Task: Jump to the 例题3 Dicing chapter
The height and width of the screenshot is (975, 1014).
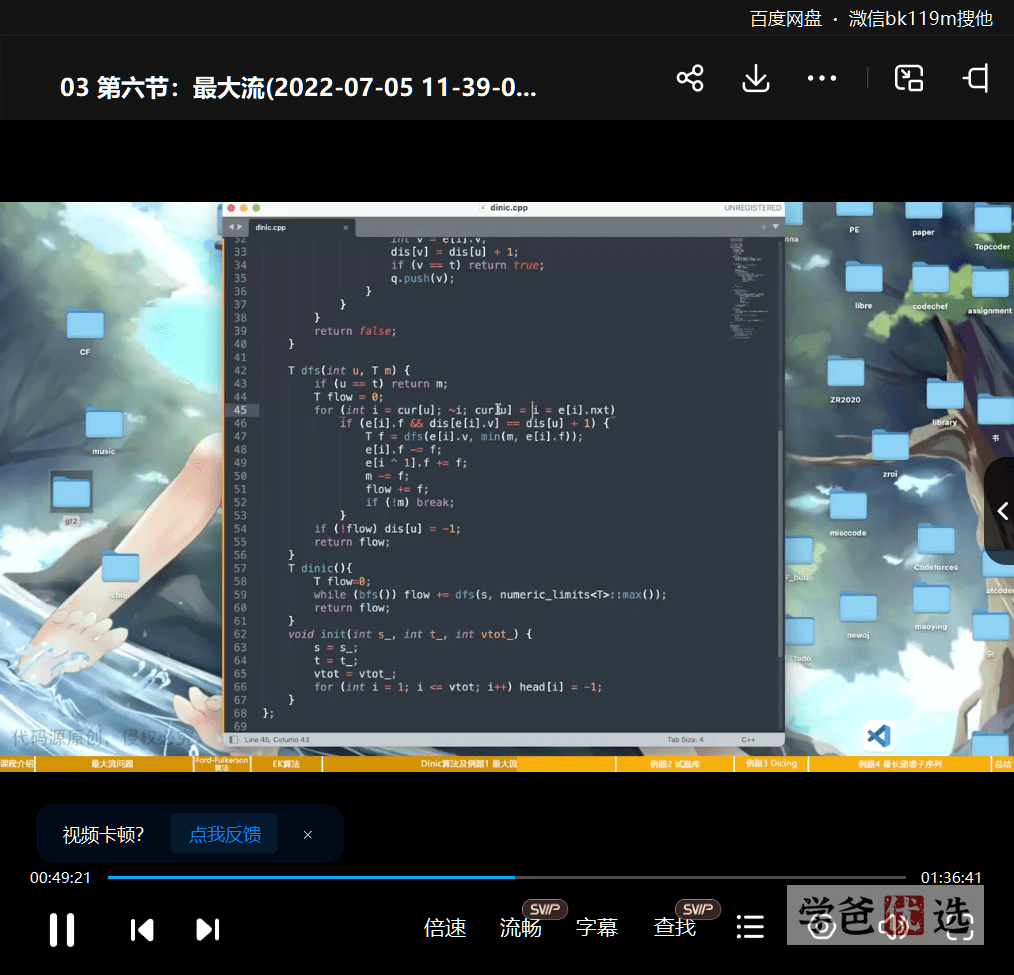Action: click(771, 764)
